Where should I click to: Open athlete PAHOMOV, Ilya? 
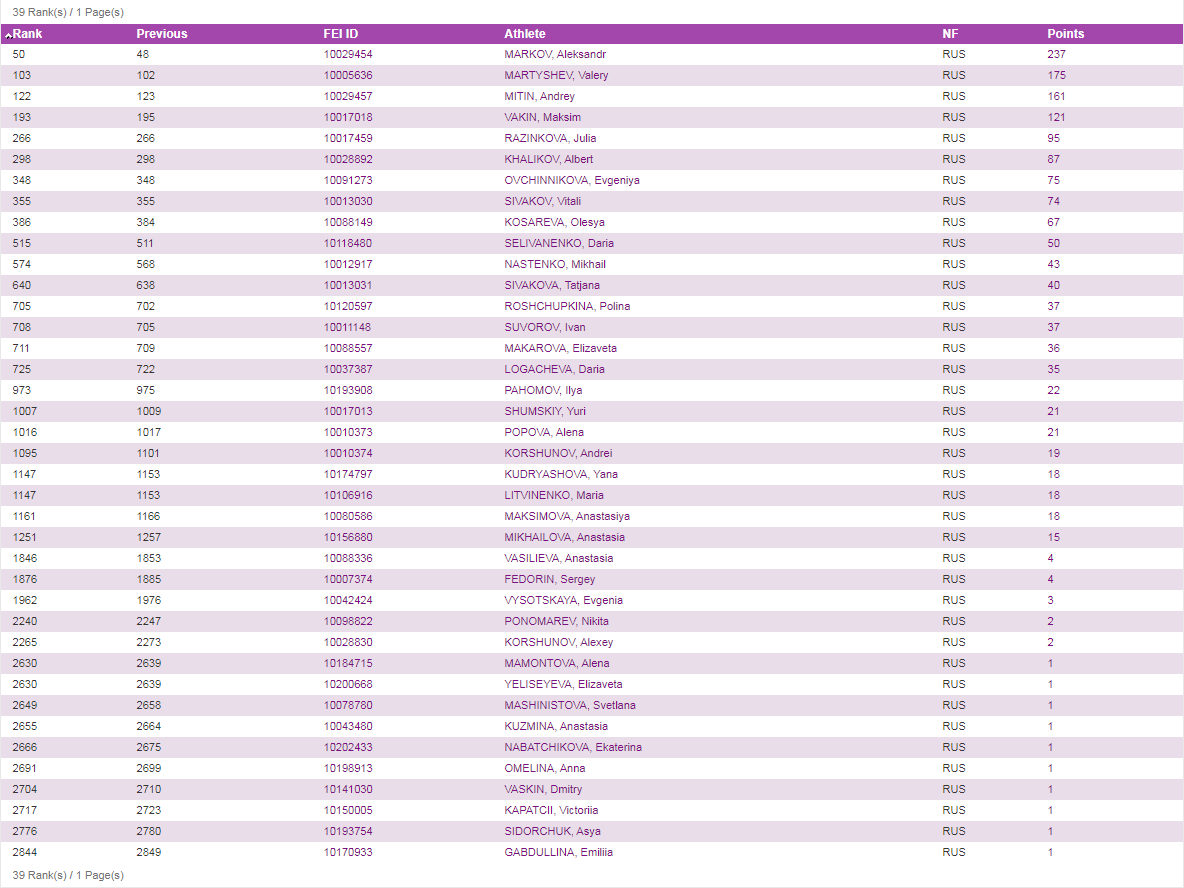click(543, 390)
